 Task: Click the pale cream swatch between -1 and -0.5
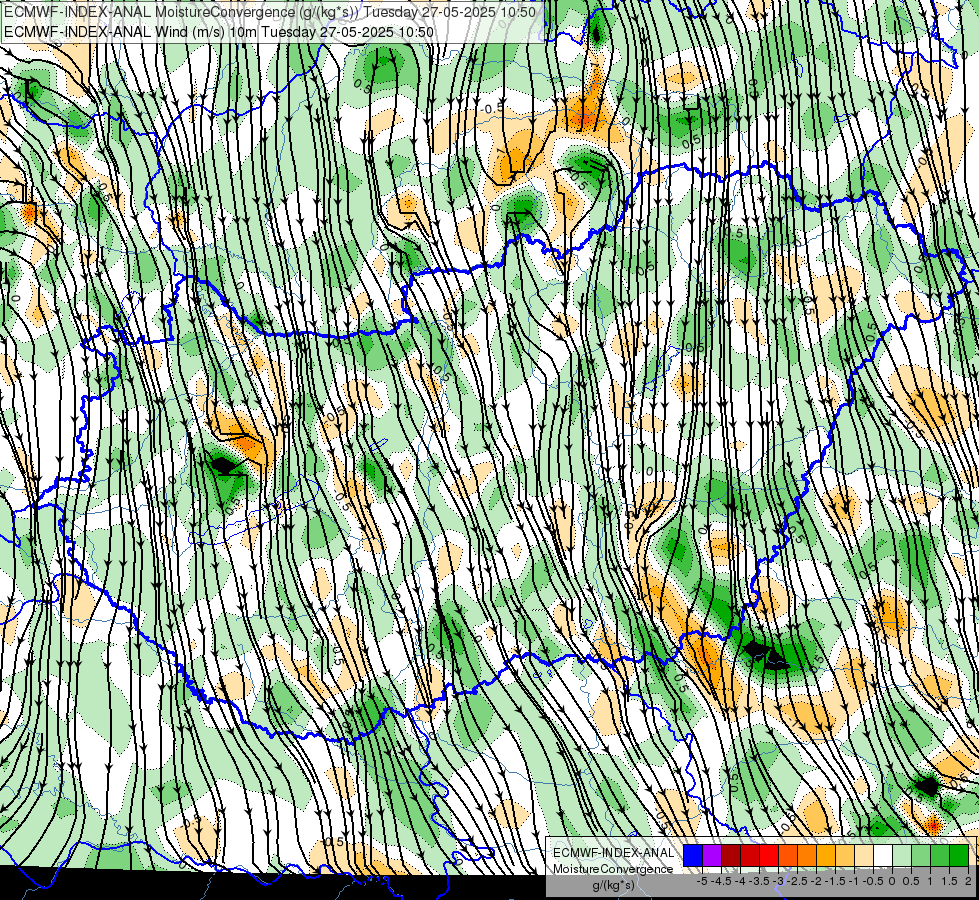864,855
